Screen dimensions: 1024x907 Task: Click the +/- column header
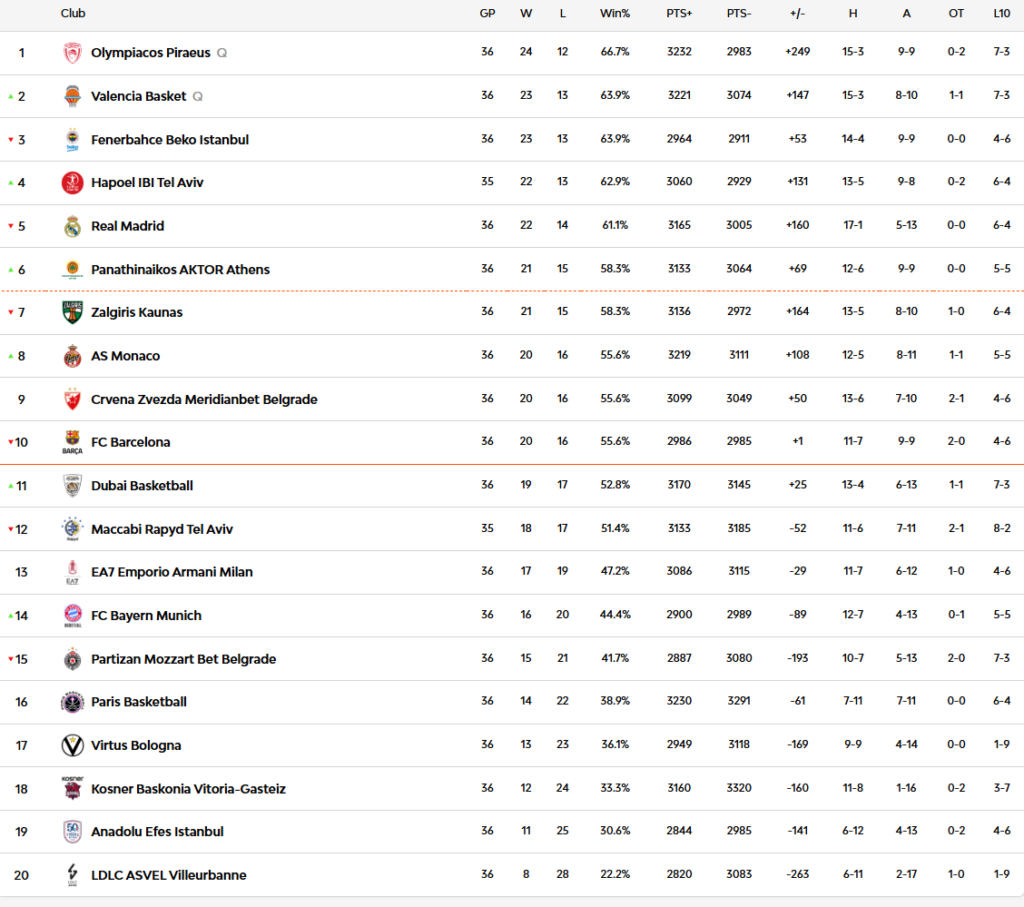pos(797,13)
